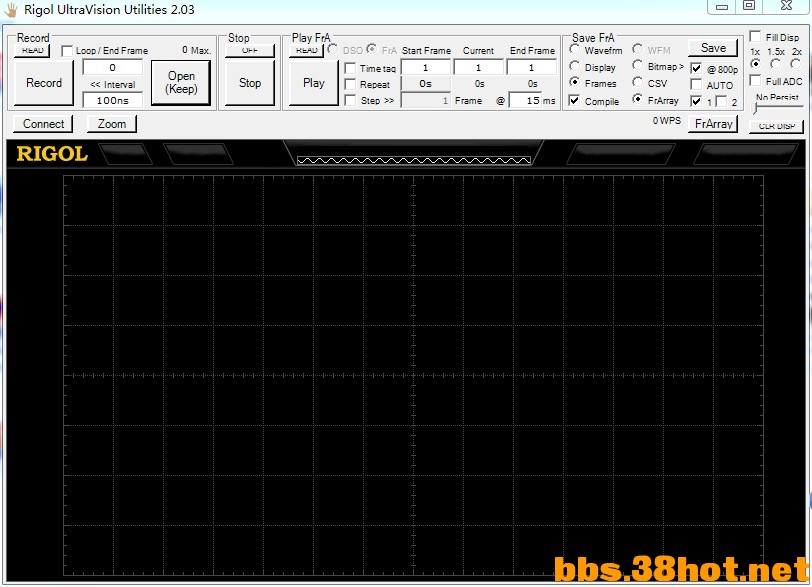Uncheck the Compile checkbox

tap(574, 100)
